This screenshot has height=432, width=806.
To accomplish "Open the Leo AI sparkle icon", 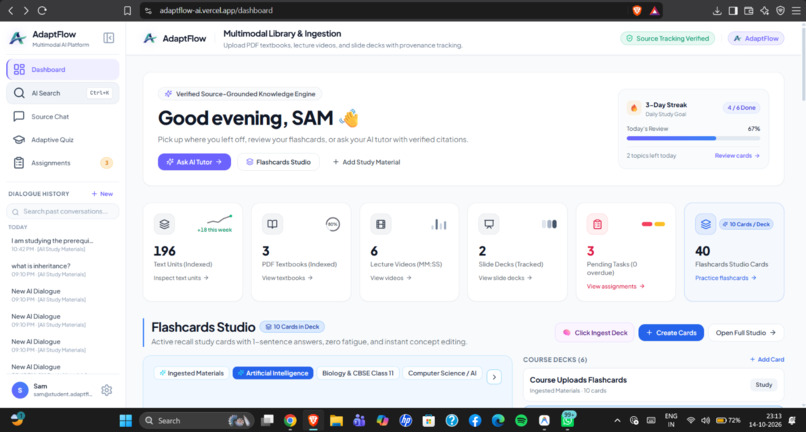I will [764, 10].
